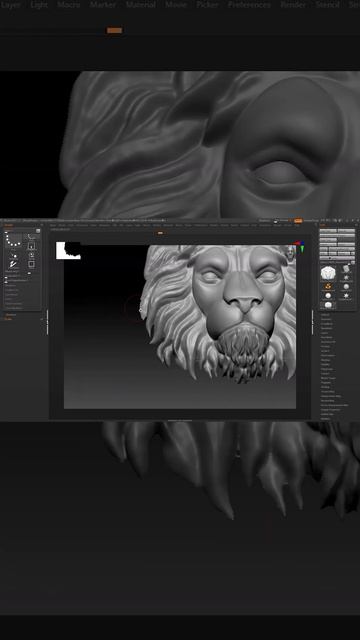Screen dimensions: 360x640
Task: Click the Import button in Tool panel
Action: tap(328, 244)
